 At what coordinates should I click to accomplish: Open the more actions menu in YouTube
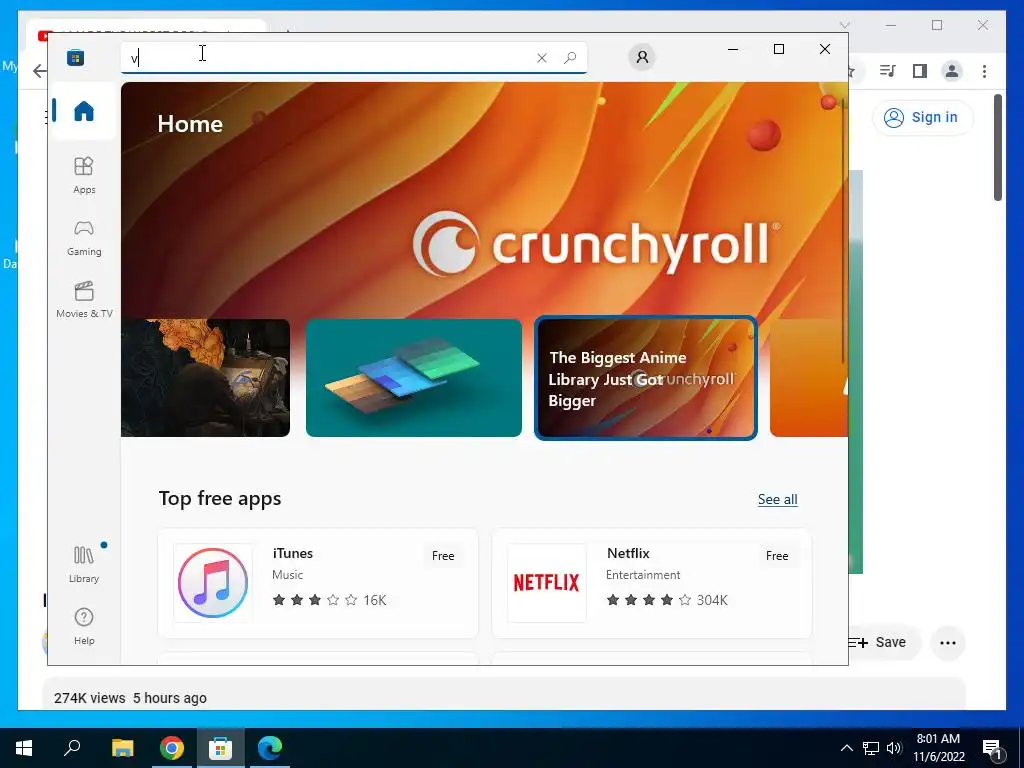point(948,643)
